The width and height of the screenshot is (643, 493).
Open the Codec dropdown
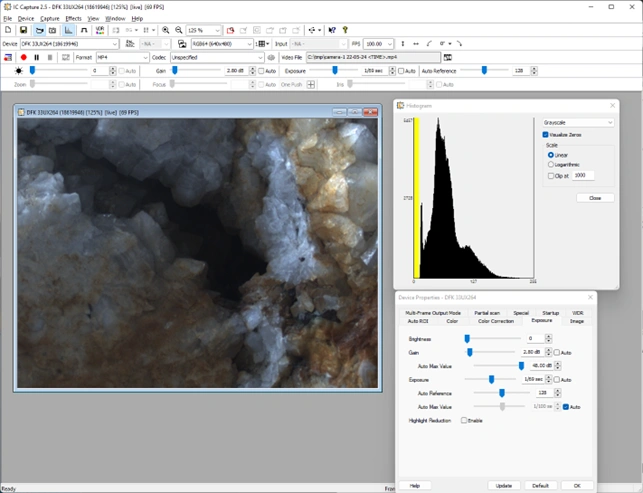pyautogui.click(x=214, y=57)
